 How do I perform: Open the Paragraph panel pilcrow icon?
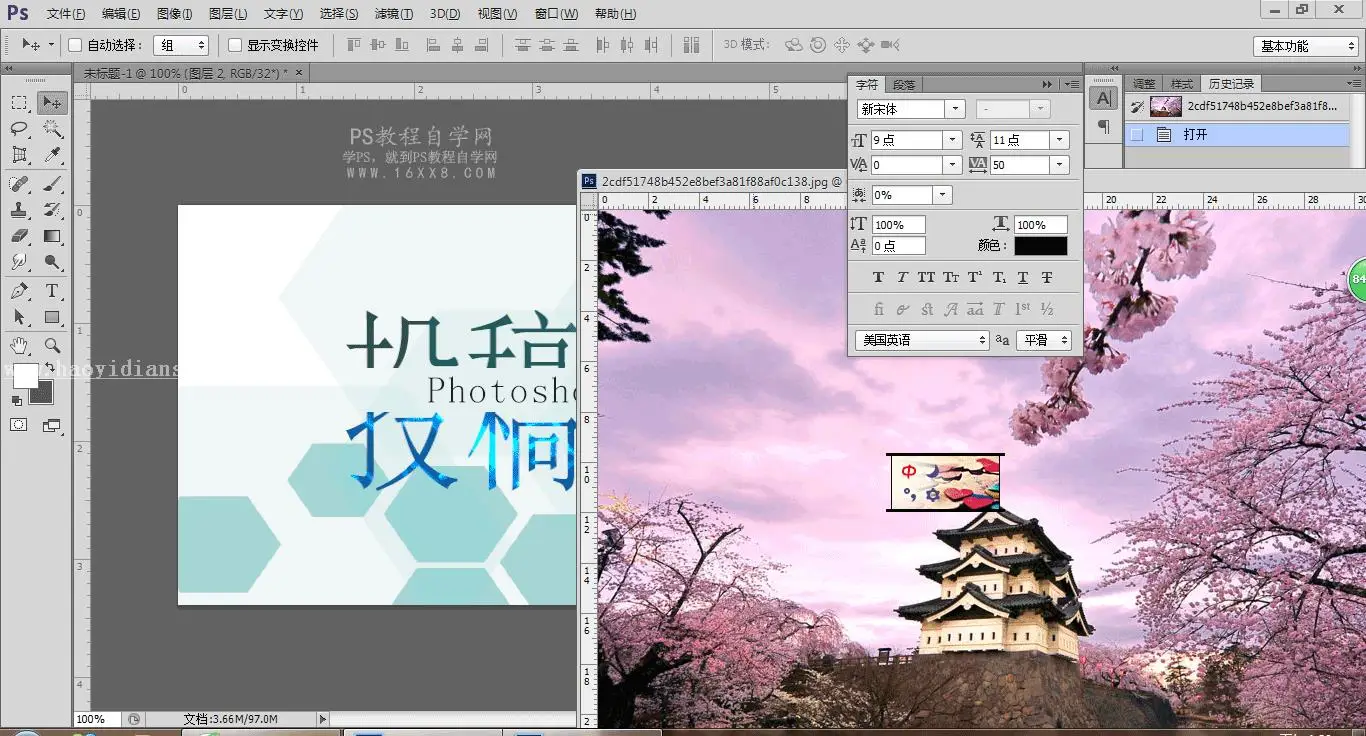pos(1103,127)
